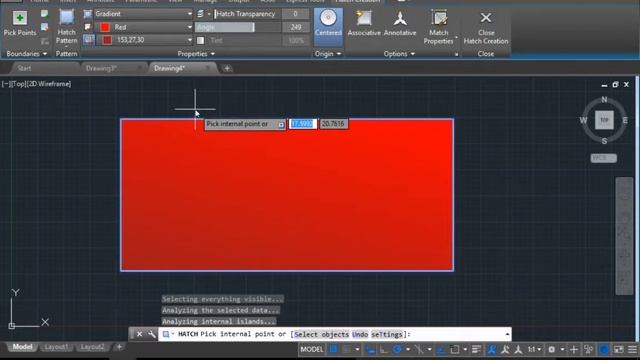Expand command history with up arrow

(507, 334)
